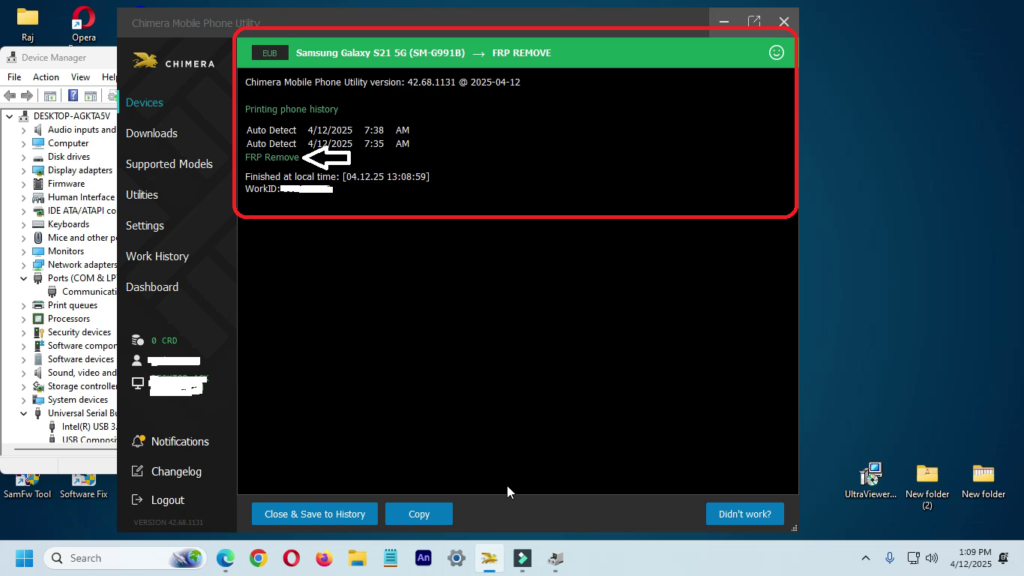Screen dimensions: 1024x576
Task: Open Settings gear from the taskbar
Action: 456,558
